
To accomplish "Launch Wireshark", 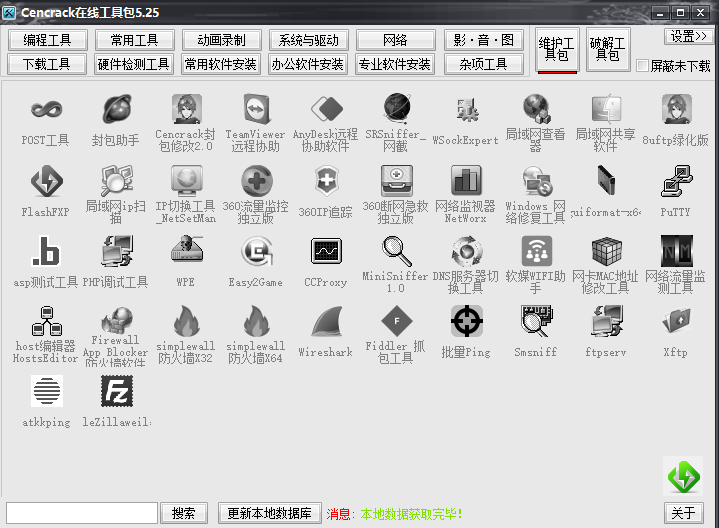I will 326,321.
